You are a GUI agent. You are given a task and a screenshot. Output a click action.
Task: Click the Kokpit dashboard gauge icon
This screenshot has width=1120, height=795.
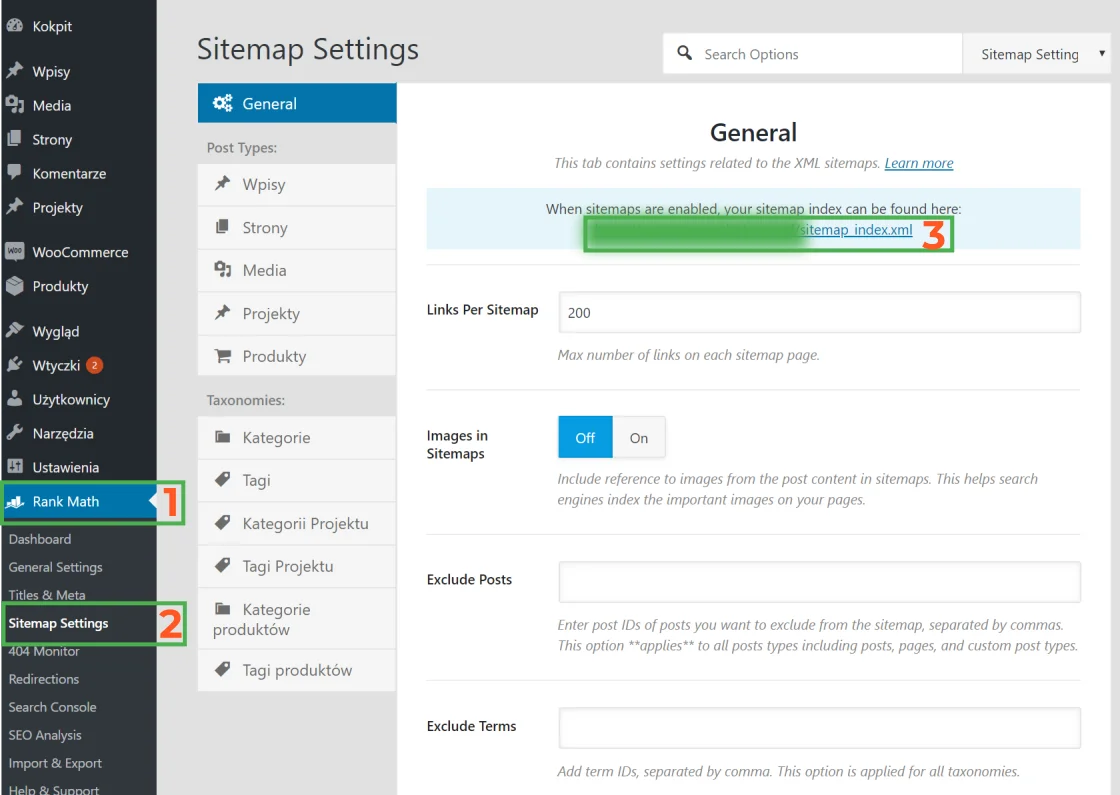[14, 26]
